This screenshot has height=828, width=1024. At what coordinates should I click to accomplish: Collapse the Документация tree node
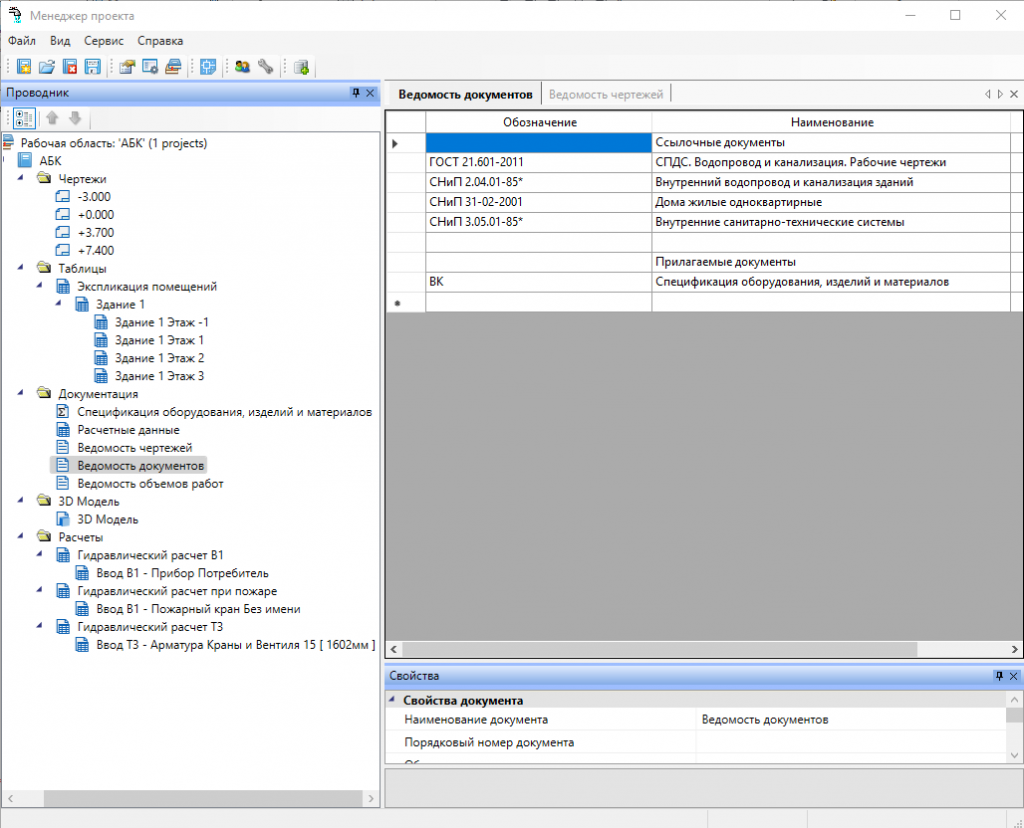pos(22,394)
